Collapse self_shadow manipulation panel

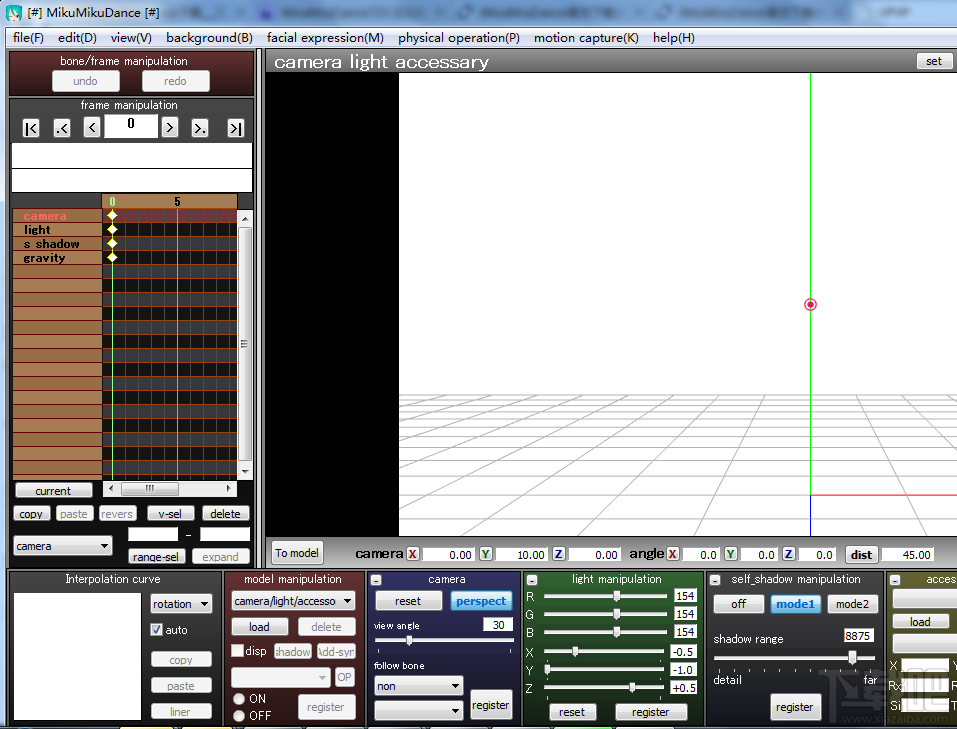[x=715, y=580]
